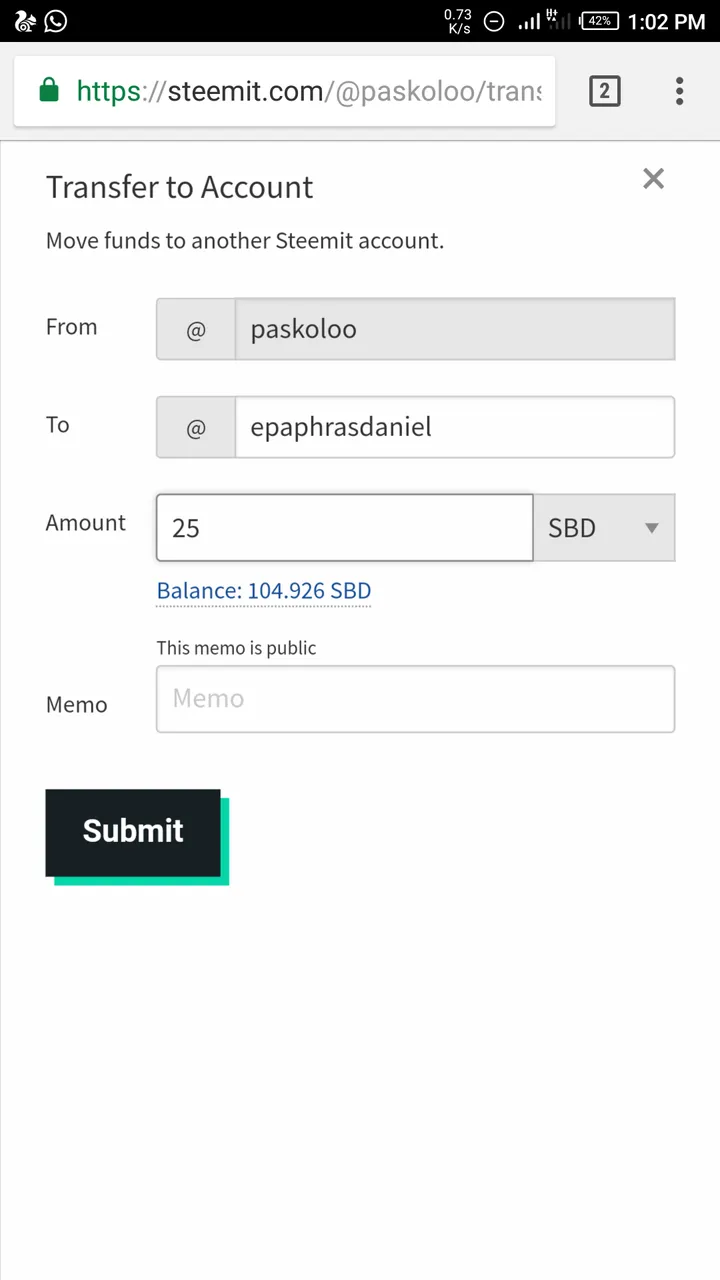The width and height of the screenshot is (720, 1280).
Task: Tap the WhatsApp notification icon
Action: (x=56, y=21)
